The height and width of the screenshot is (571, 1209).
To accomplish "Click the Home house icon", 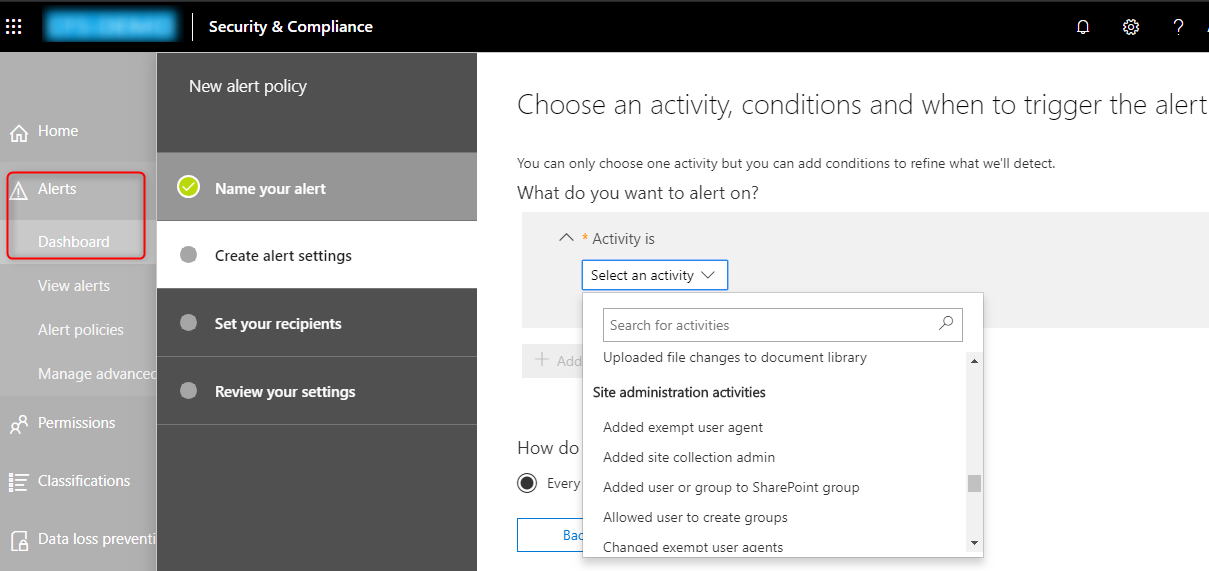I will pos(18,133).
